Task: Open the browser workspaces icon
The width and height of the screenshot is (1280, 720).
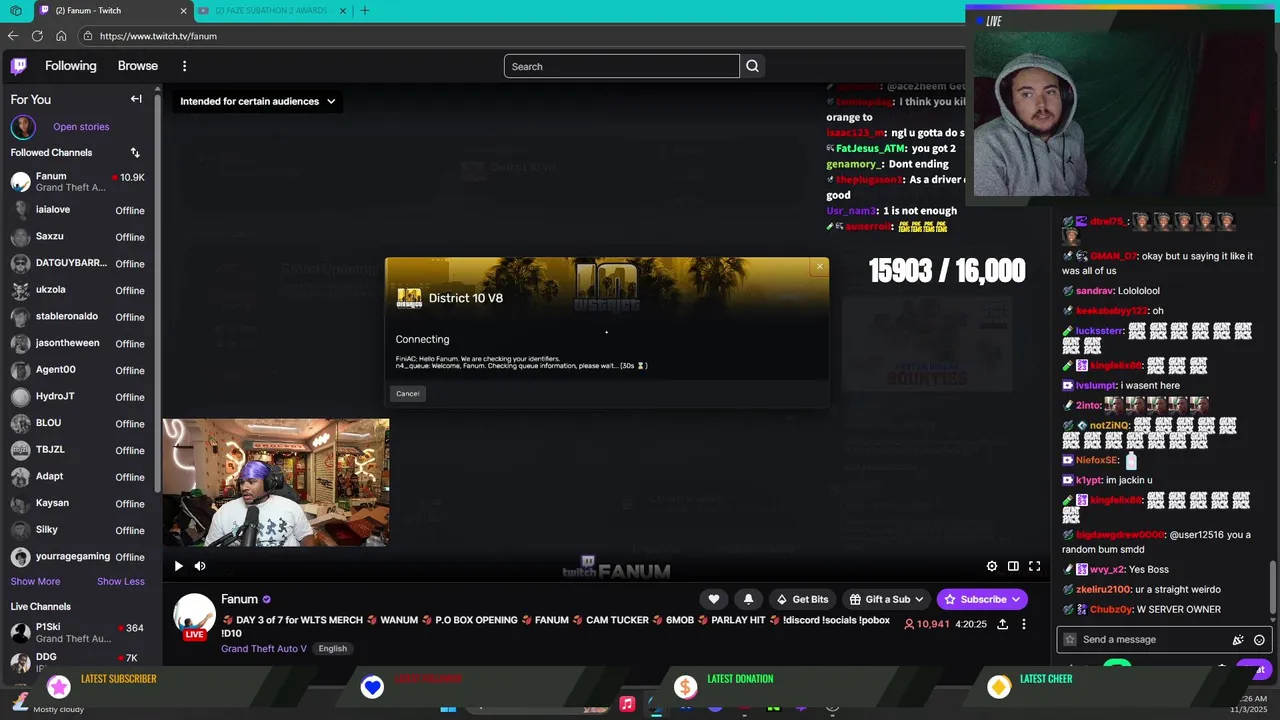Action: click(16, 11)
